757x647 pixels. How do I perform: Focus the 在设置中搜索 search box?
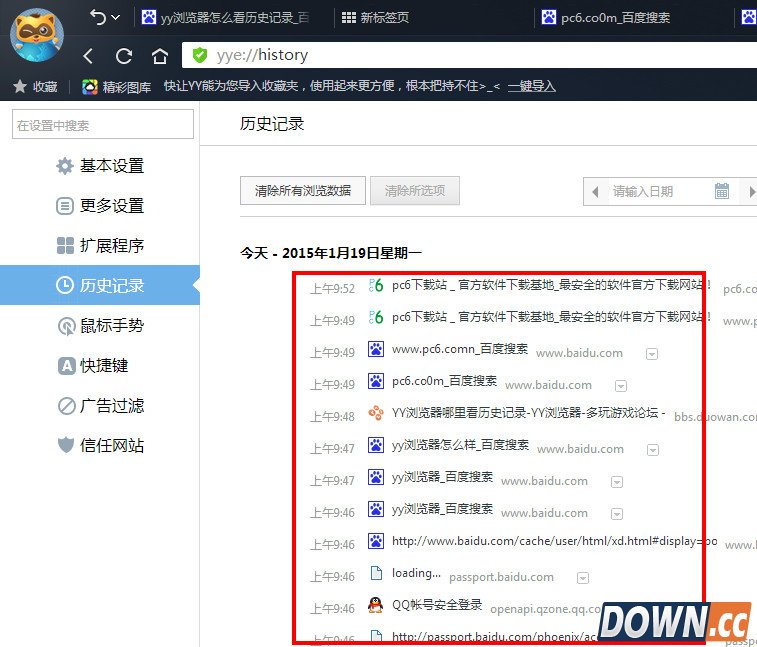pos(103,125)
